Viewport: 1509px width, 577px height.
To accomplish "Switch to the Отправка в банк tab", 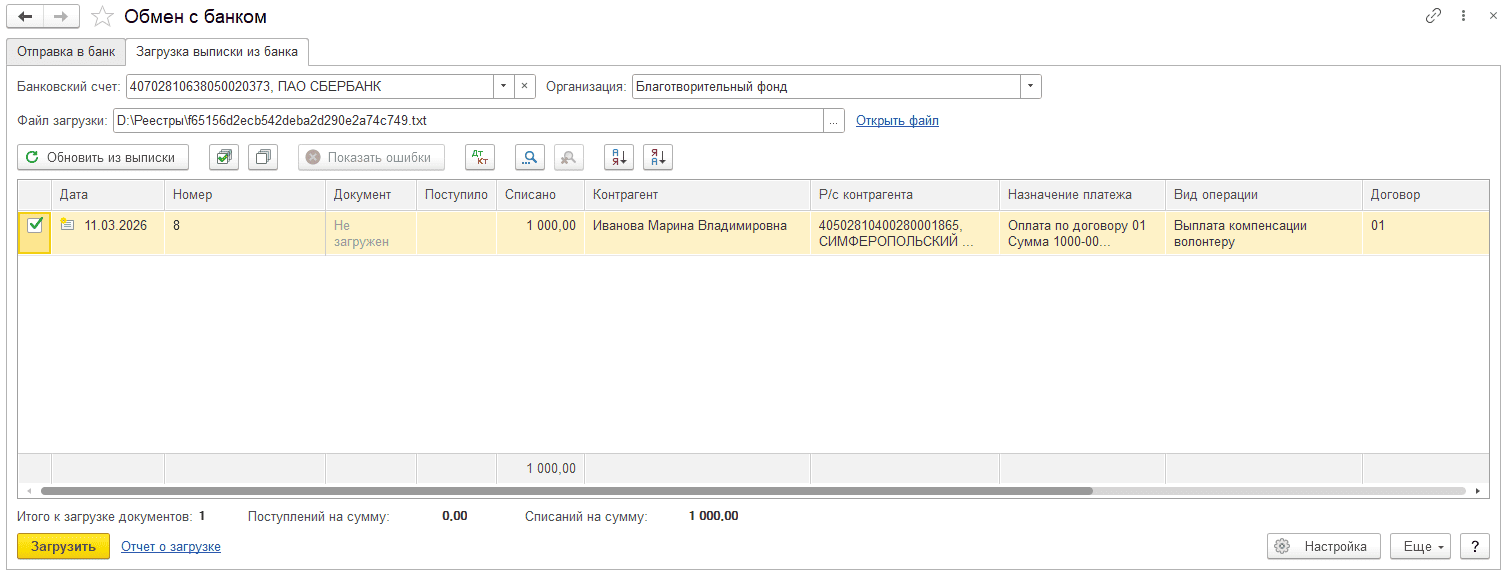I will pyautogui.click(x=66, y=51).
